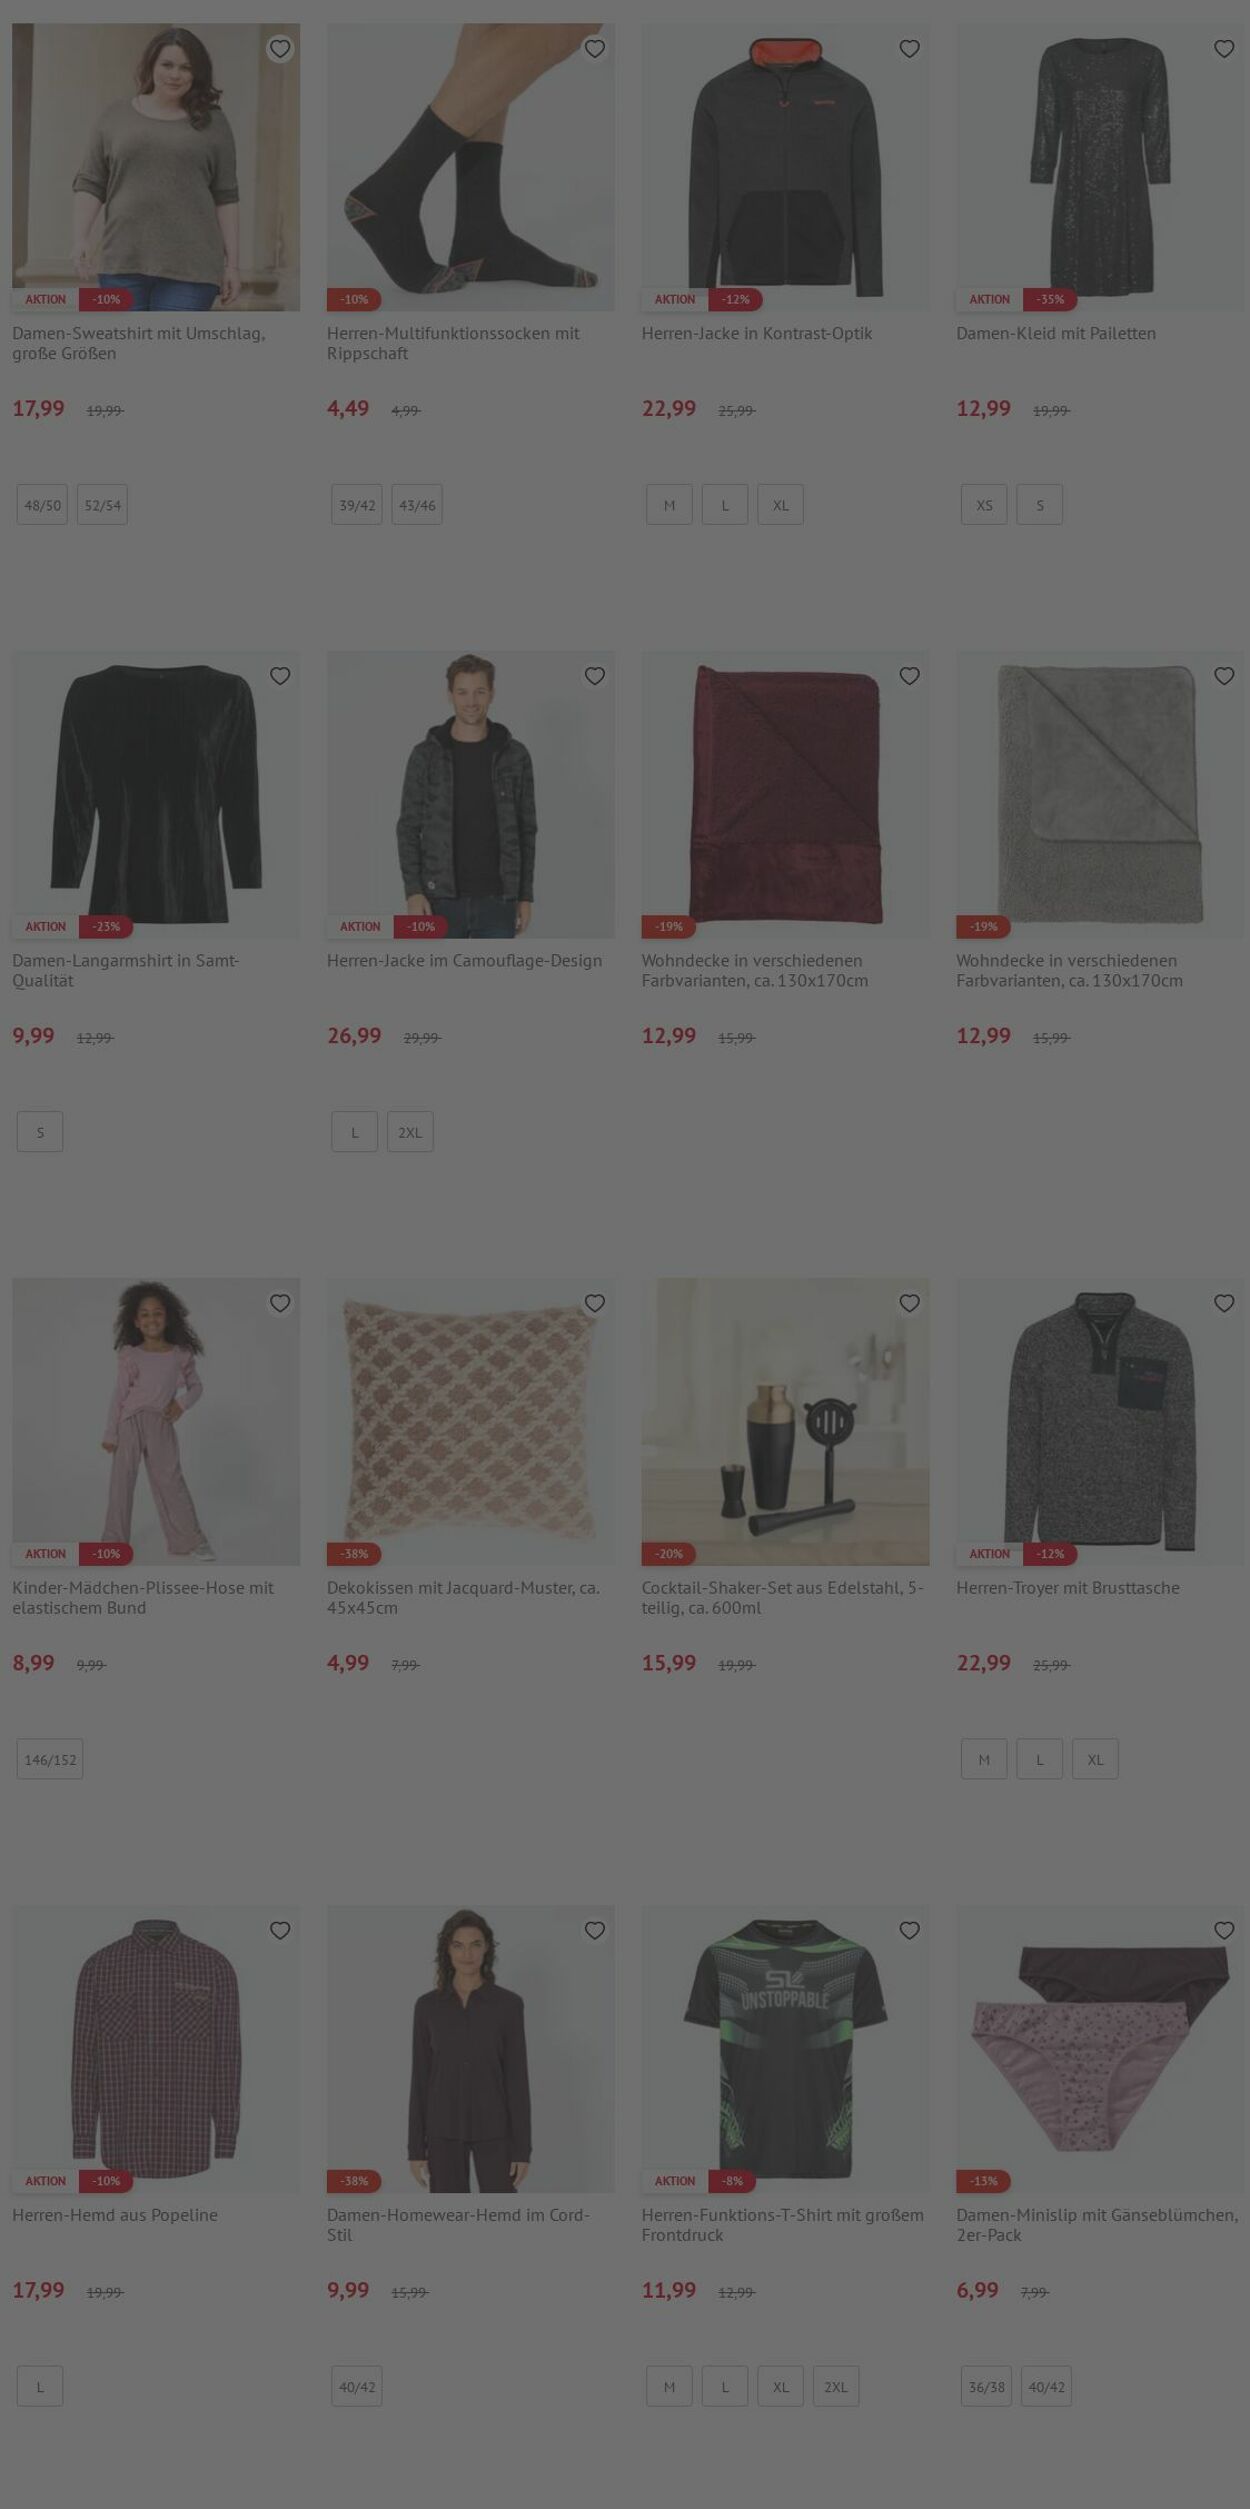Image resolution: width=1250 pixels, height=2509 pixels.
Task: Select size 40/42 for Damen-Homewear-Hemd
Action: (357, 2386)
